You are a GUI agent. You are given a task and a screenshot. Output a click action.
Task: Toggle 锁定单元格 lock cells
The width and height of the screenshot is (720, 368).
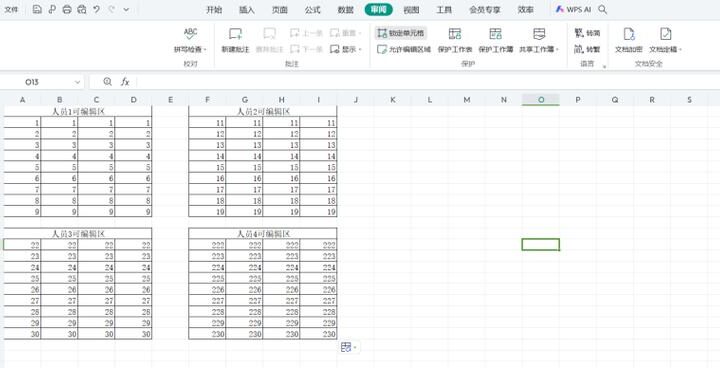pyautogui.click(x=401, y=33)
